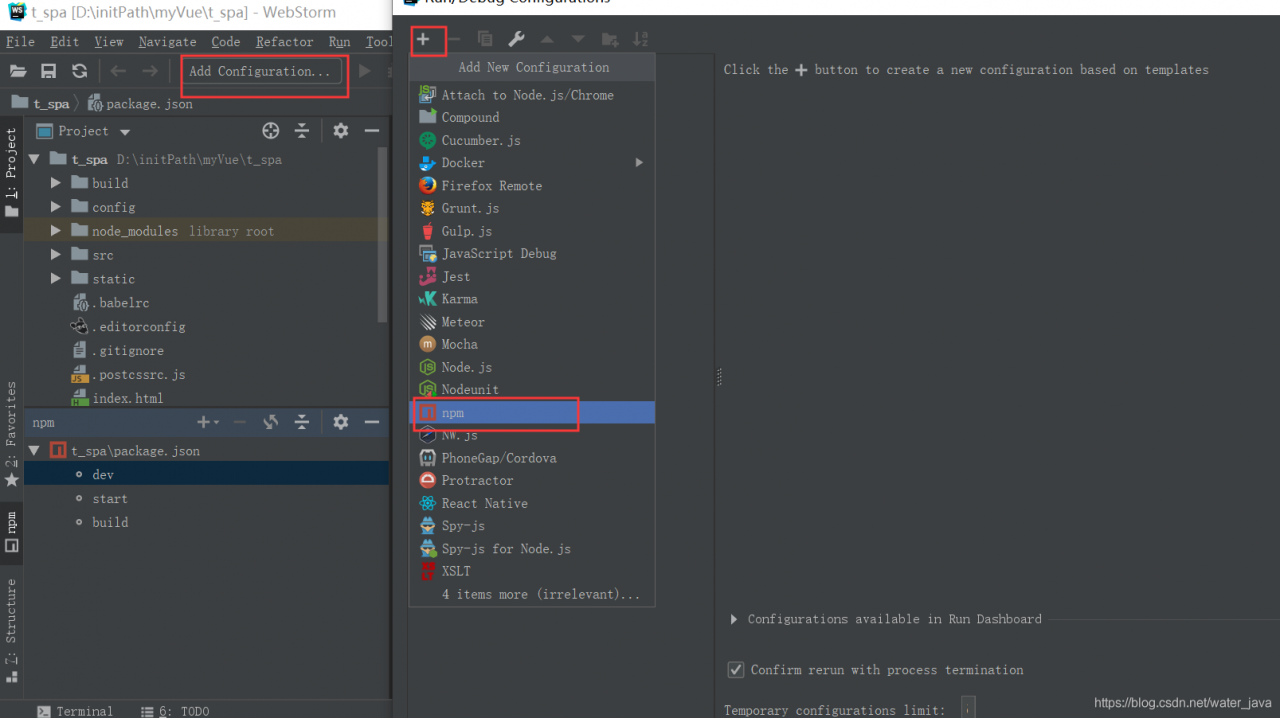
Task: Click the Forward navigation arrow in toolbar
Action: pos(150,71)
